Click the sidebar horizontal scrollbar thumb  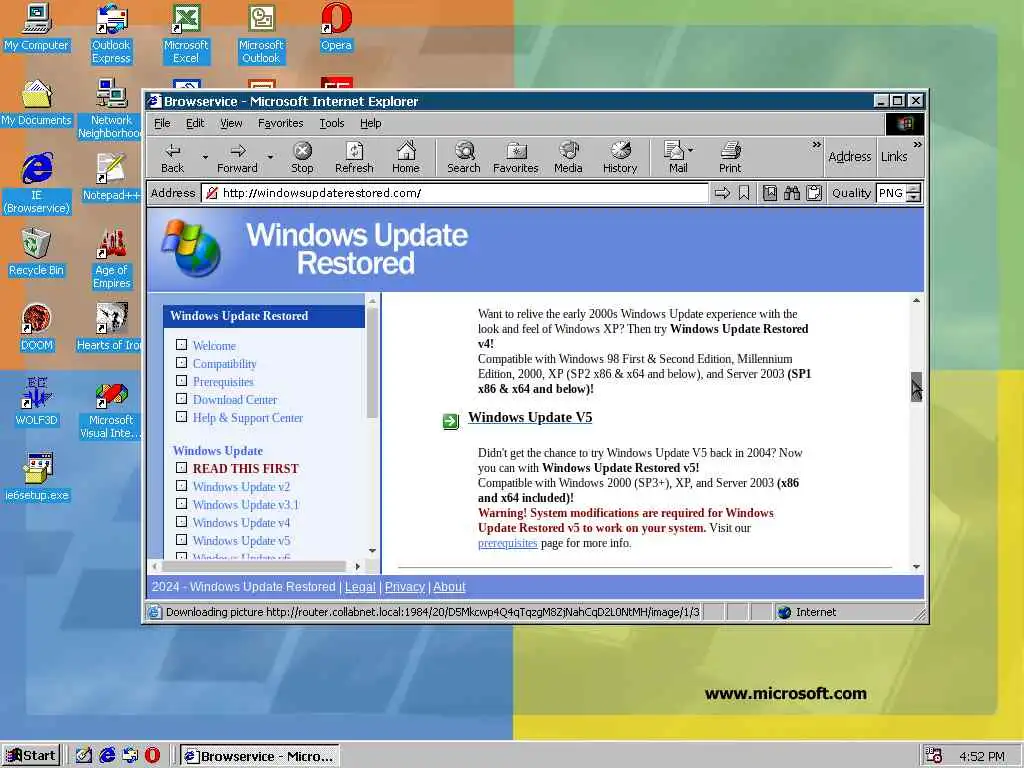click(x=253, y=566)
